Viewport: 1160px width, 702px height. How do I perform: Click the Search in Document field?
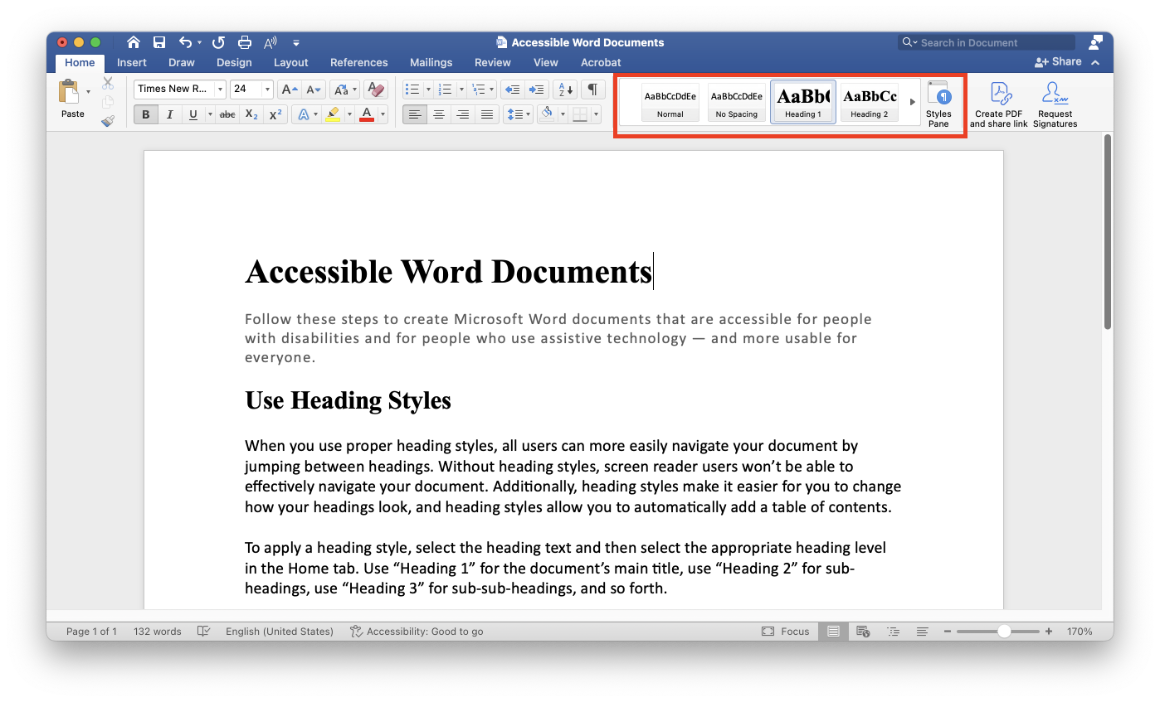click(985, 42)
